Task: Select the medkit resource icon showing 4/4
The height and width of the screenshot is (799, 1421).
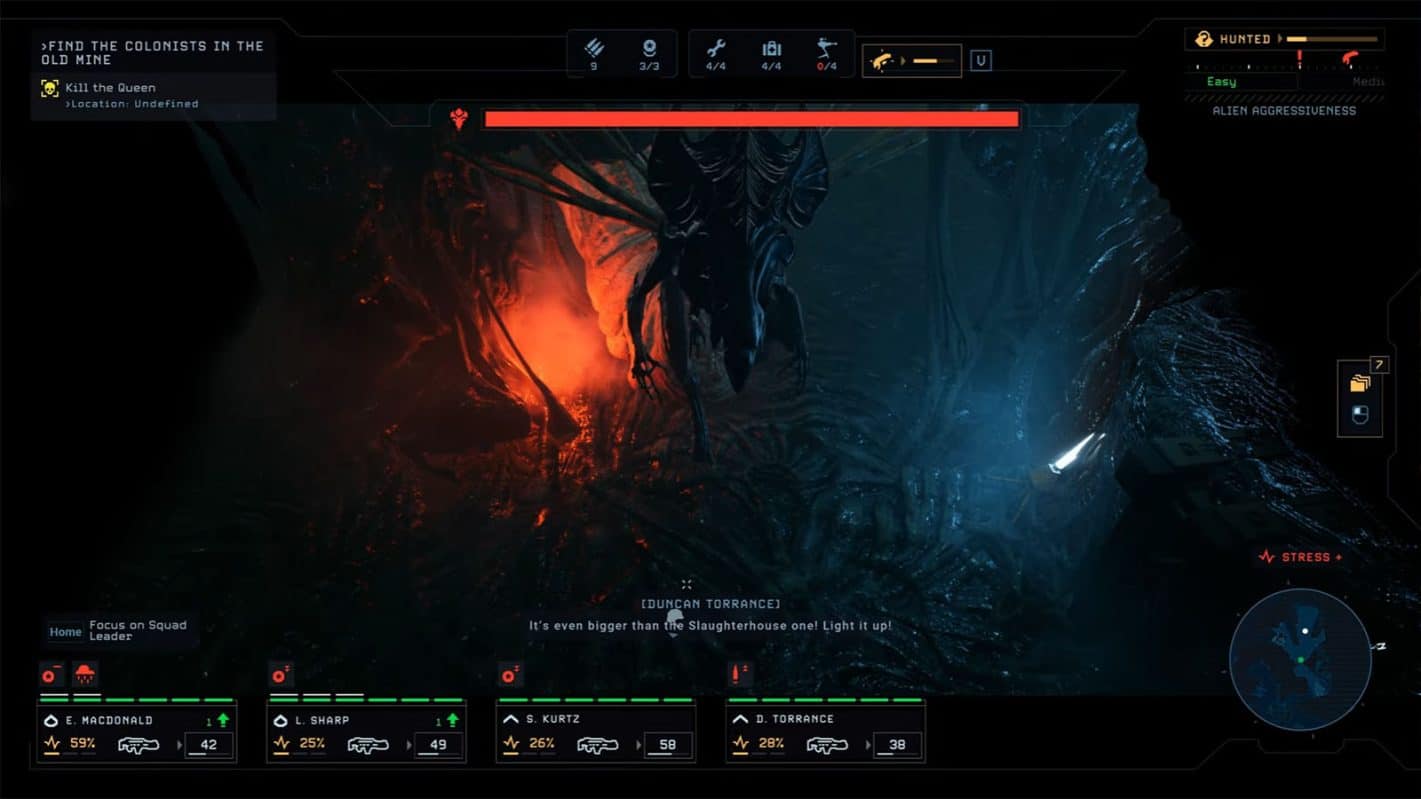Action: tap(771, 47)
